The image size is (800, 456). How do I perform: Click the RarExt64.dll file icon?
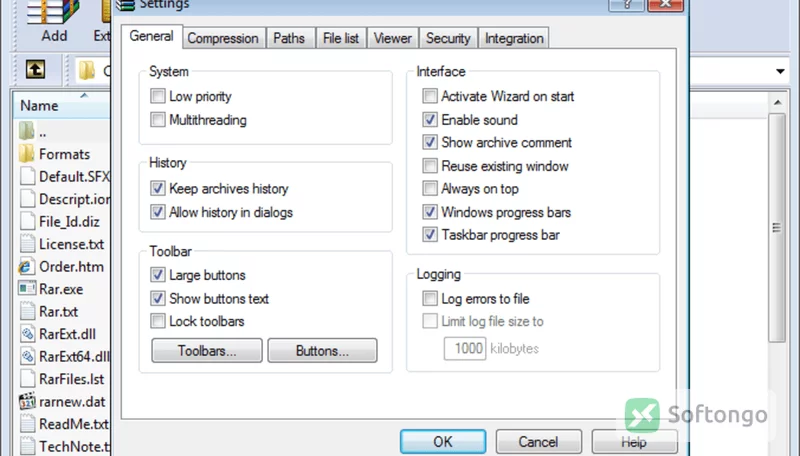coord(27,356)
